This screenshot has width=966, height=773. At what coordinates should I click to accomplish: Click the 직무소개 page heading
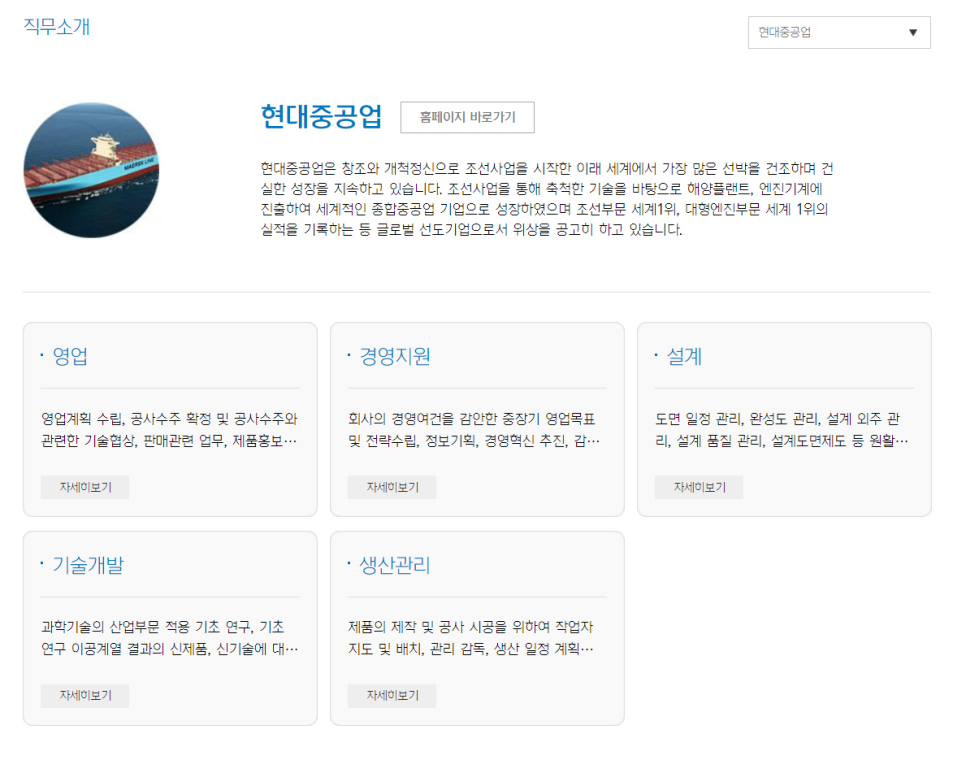click(x=57, y=27)
